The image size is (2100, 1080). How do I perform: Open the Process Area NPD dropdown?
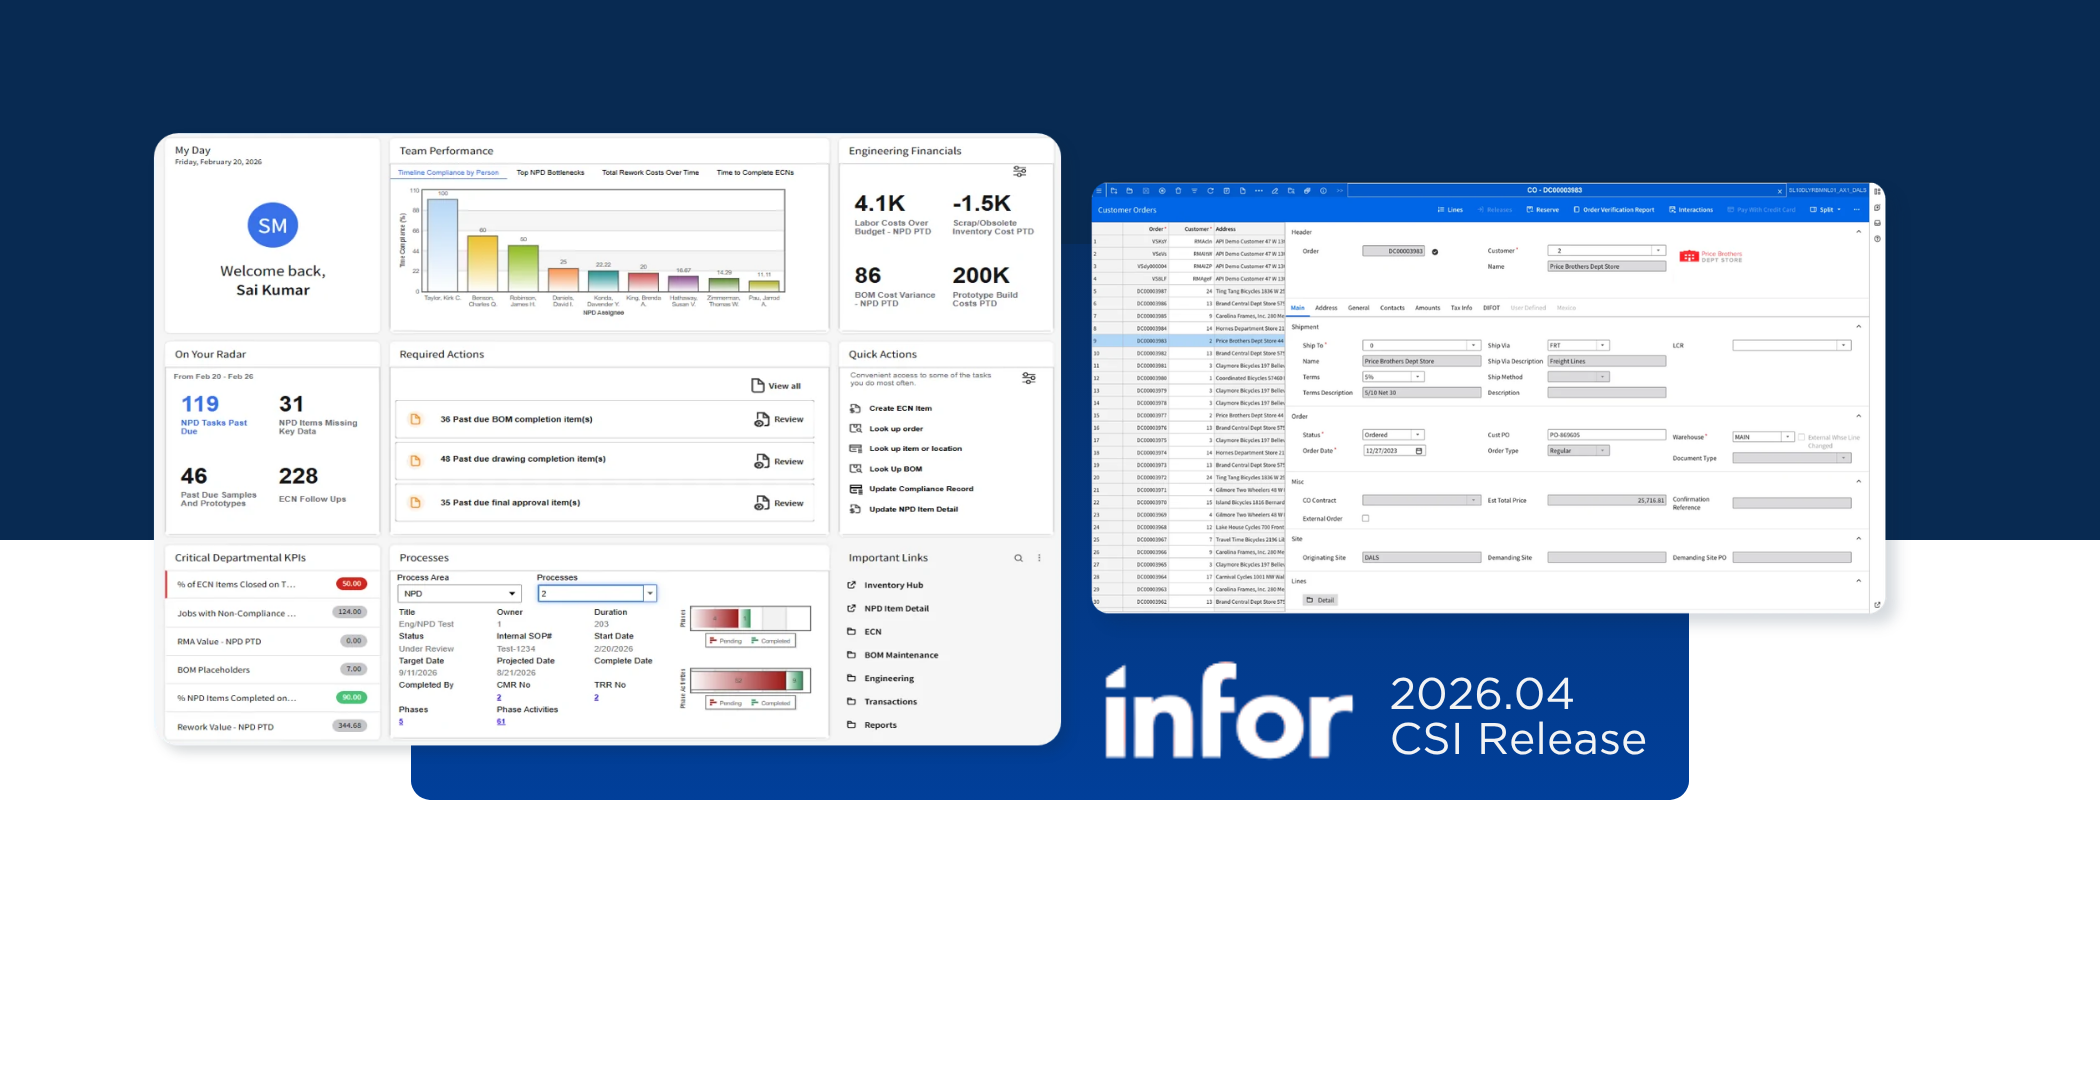click(x=459, y=594)
